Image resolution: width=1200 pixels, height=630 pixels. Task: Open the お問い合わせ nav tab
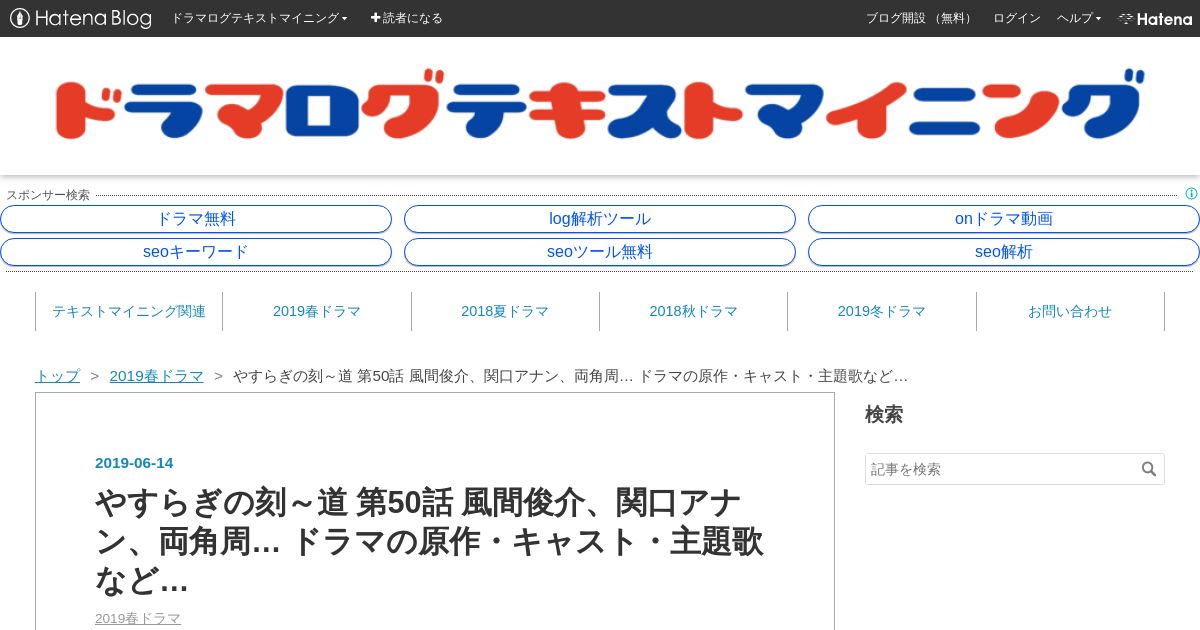[x=1070, y=311]
